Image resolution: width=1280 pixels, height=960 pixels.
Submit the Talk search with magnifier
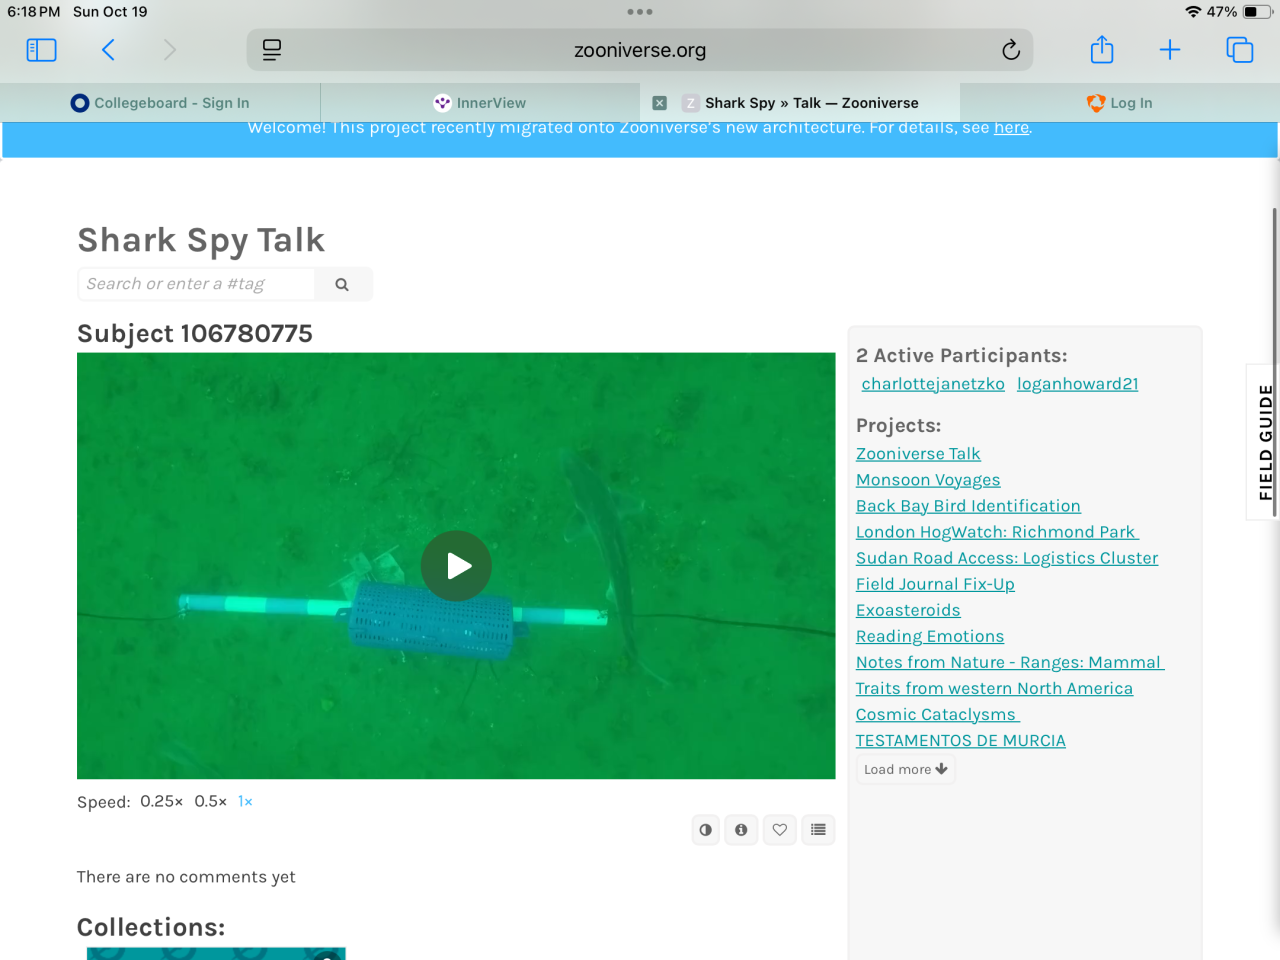(x=342, y=284)
